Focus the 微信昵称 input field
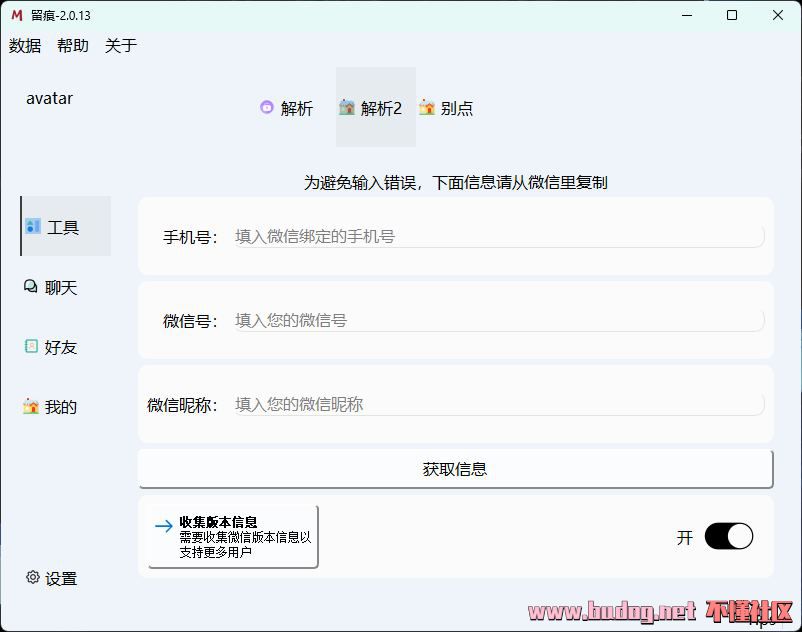The image size is (802, 632). pyautogui.click(x=499, y=404)
